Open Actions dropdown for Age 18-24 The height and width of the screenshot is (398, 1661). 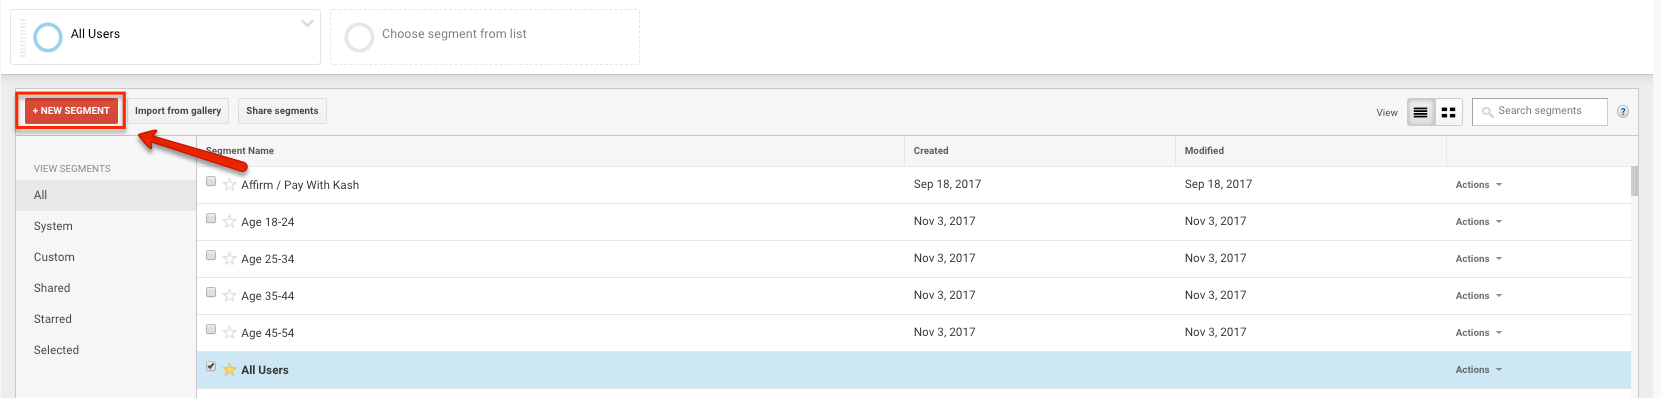coord(1478,222)
